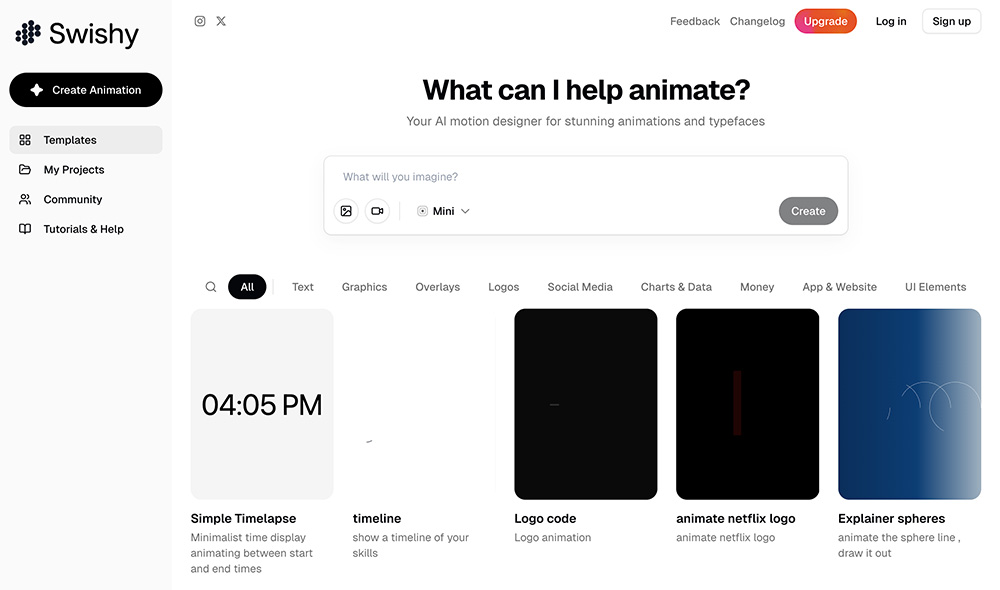Image resolution: width=1000 pixels, height=590 pixels.
Task: Open My Projects folder icon
Action: point(25,170)
